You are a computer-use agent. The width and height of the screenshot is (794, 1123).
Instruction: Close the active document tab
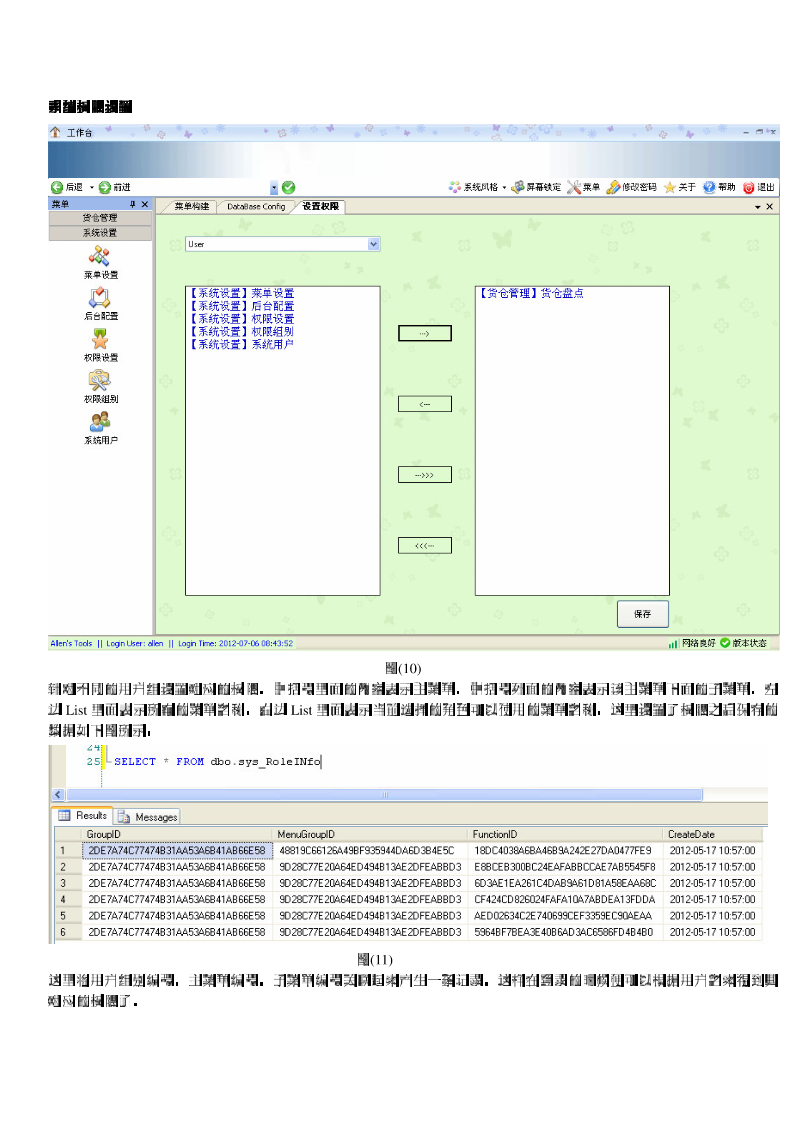[770, 207]
